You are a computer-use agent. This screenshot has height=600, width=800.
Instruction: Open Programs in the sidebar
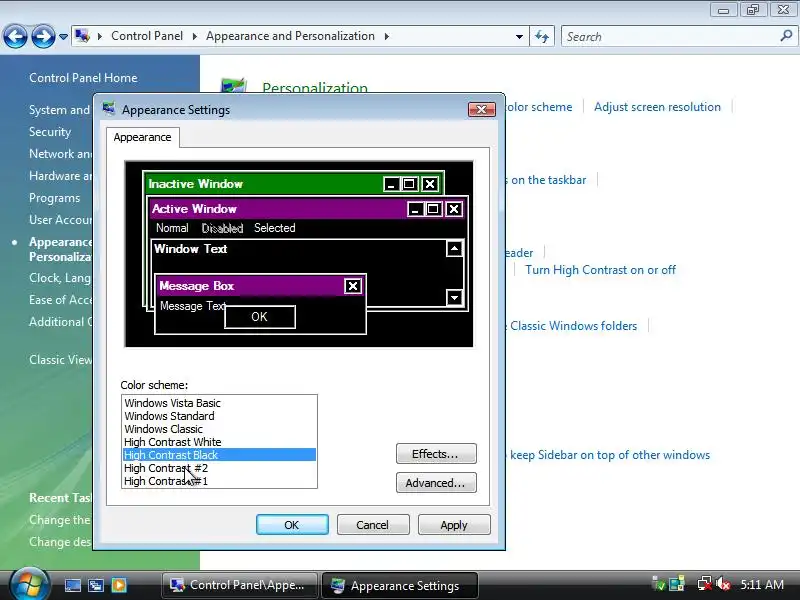click(x=55, y=198)
